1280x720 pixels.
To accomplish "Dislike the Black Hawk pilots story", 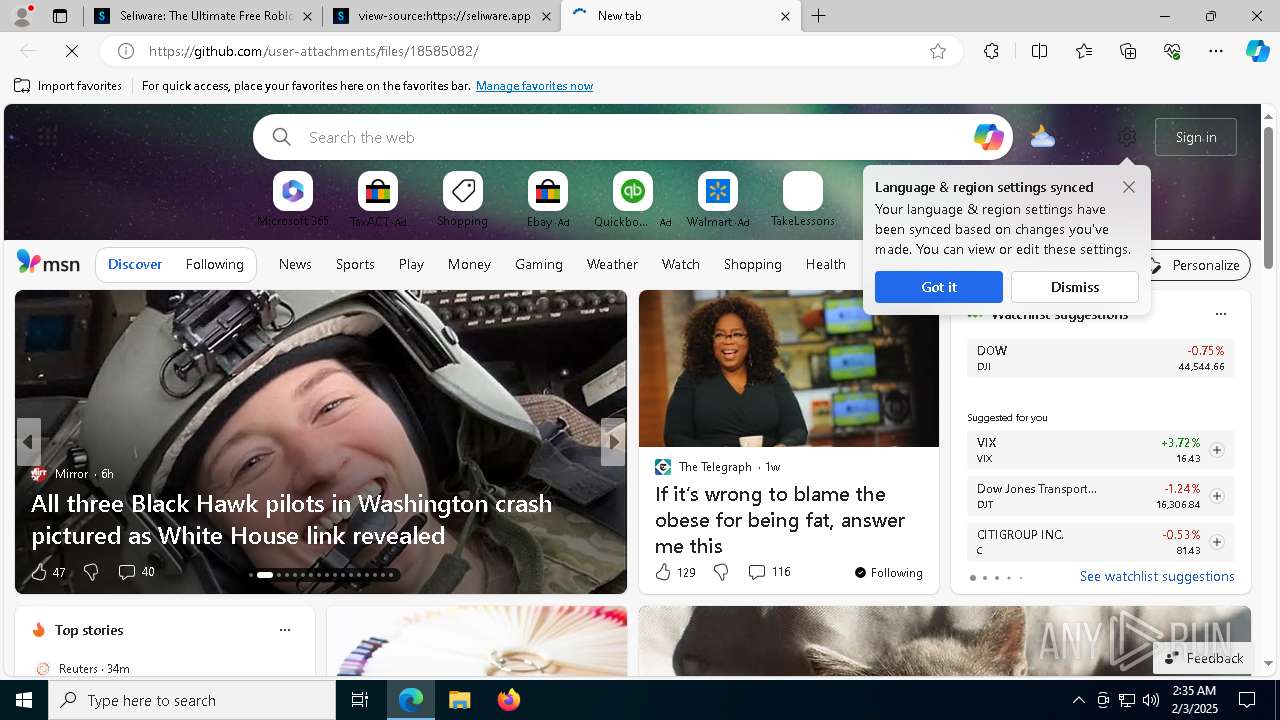I will [91, 572].
